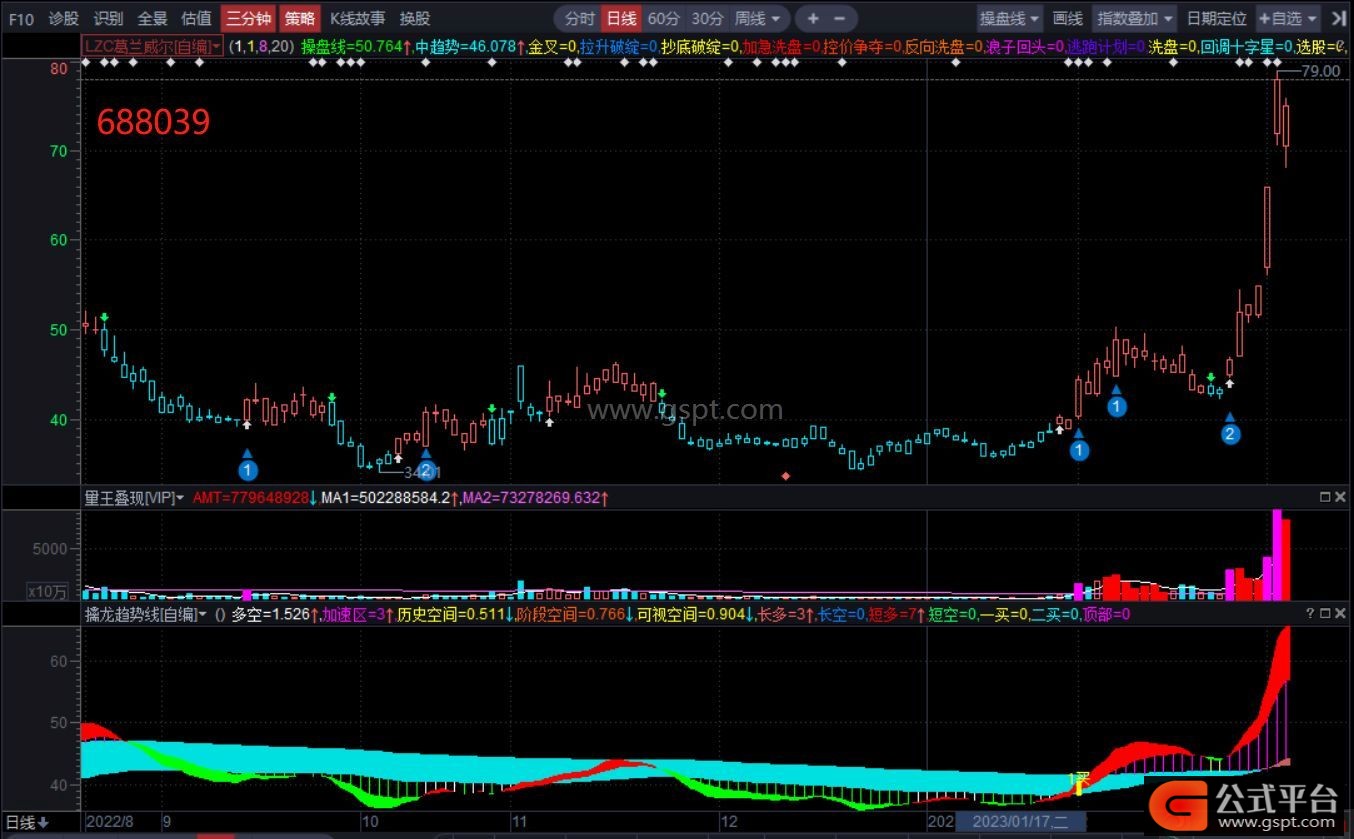Toggle the 策略 strategy button
This screenshot has height=839, width=1354.
point(298,18)
